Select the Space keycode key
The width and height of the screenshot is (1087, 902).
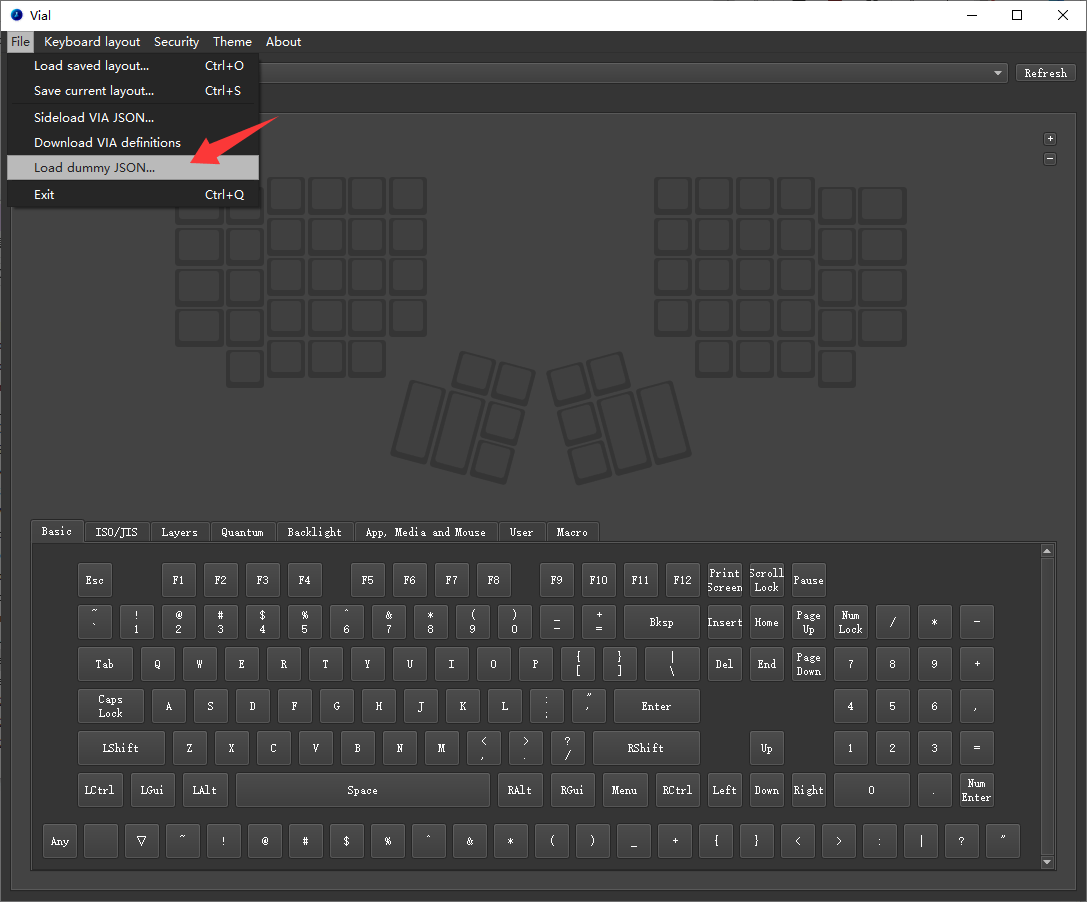[x=362, y=790]
